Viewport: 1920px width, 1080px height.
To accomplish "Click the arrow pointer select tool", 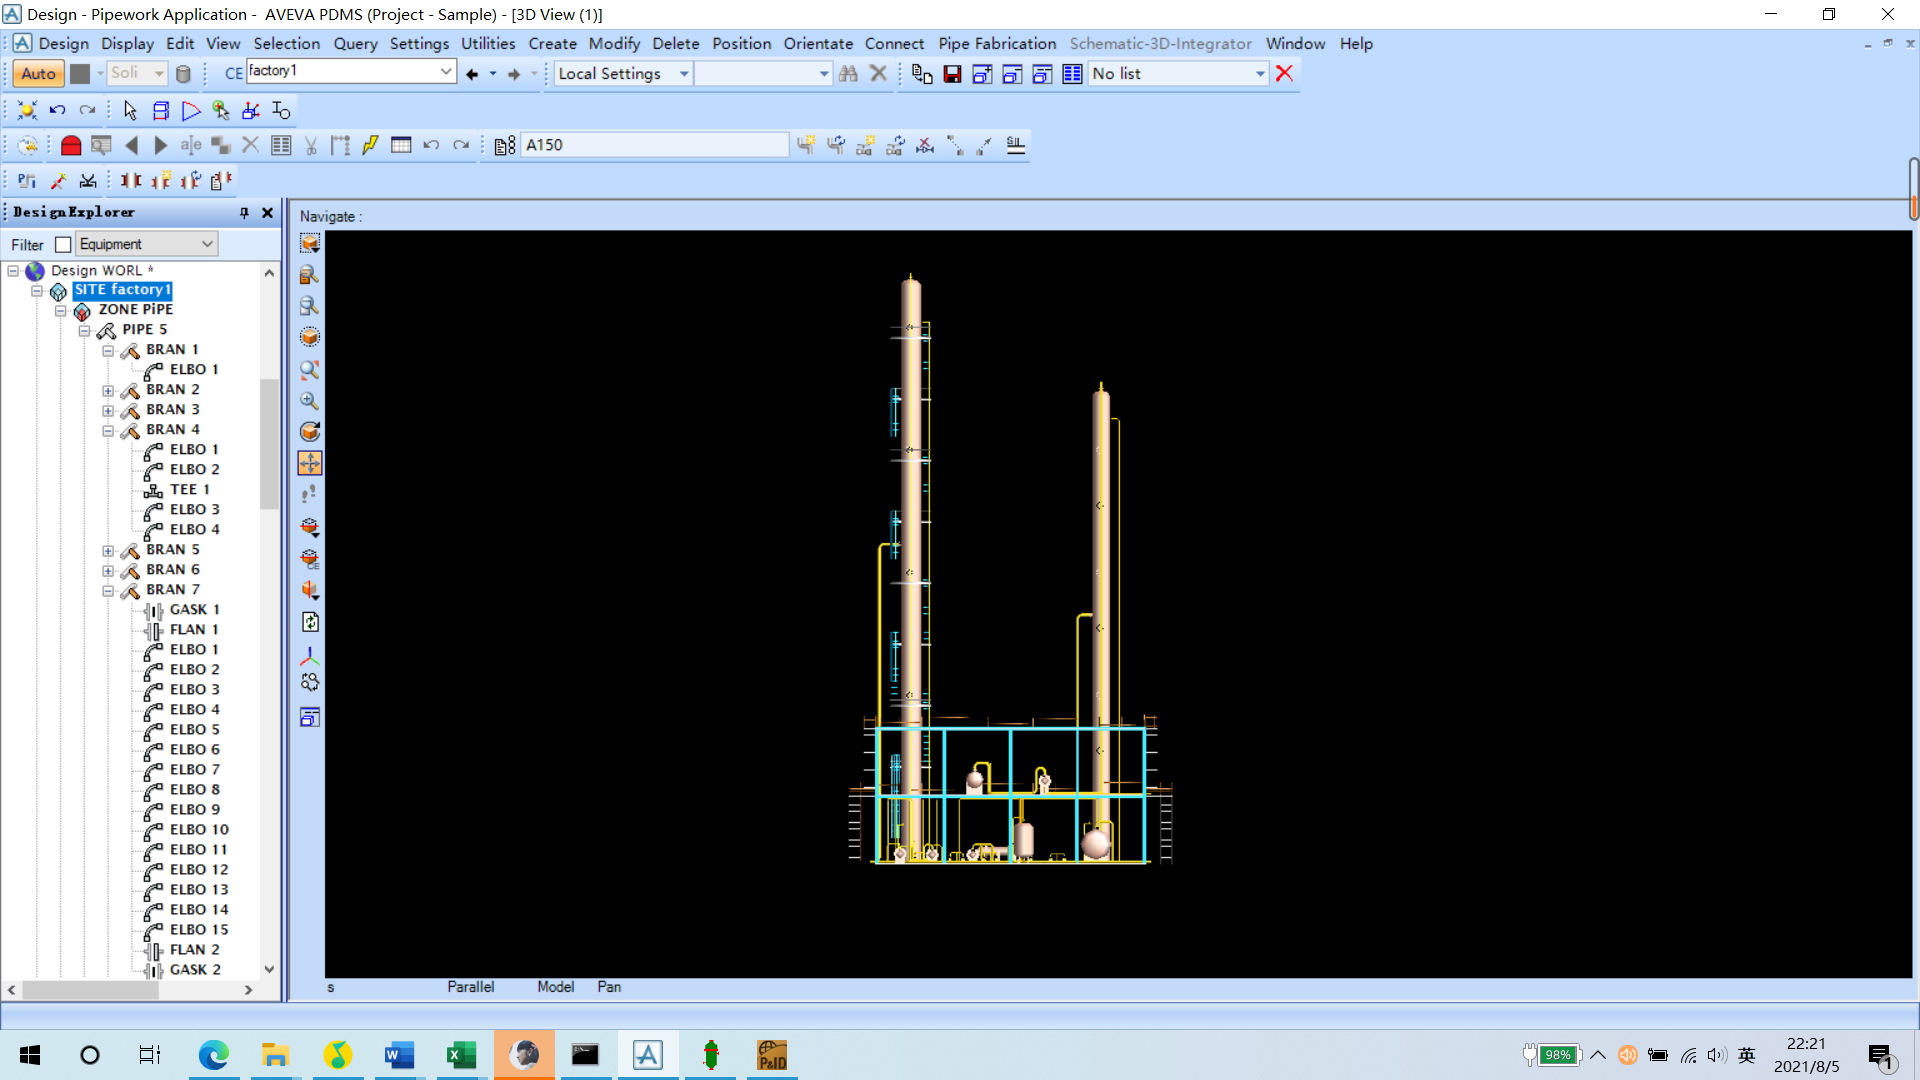I will coord(130,110).
